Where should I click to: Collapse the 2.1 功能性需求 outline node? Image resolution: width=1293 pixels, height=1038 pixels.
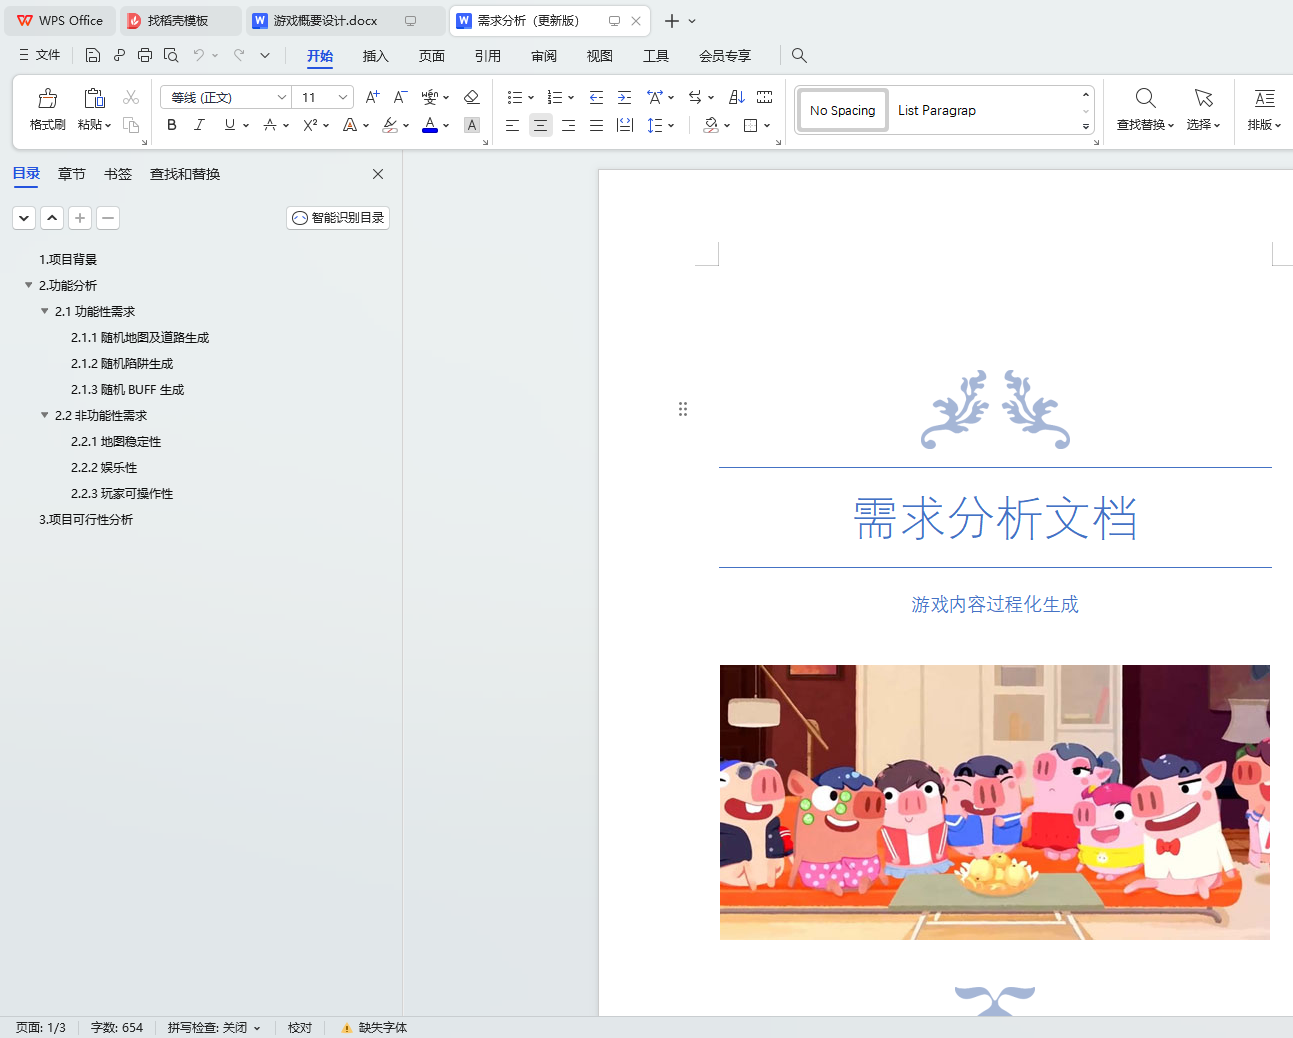(44, 311)
